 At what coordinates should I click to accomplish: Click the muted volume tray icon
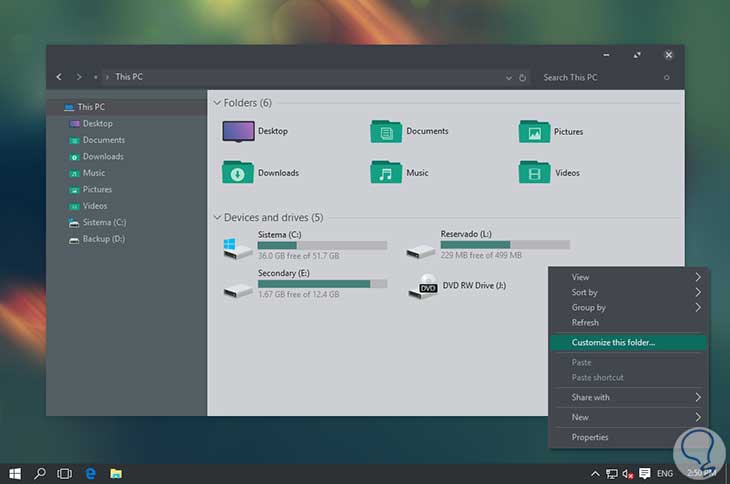tap(628, 474)
